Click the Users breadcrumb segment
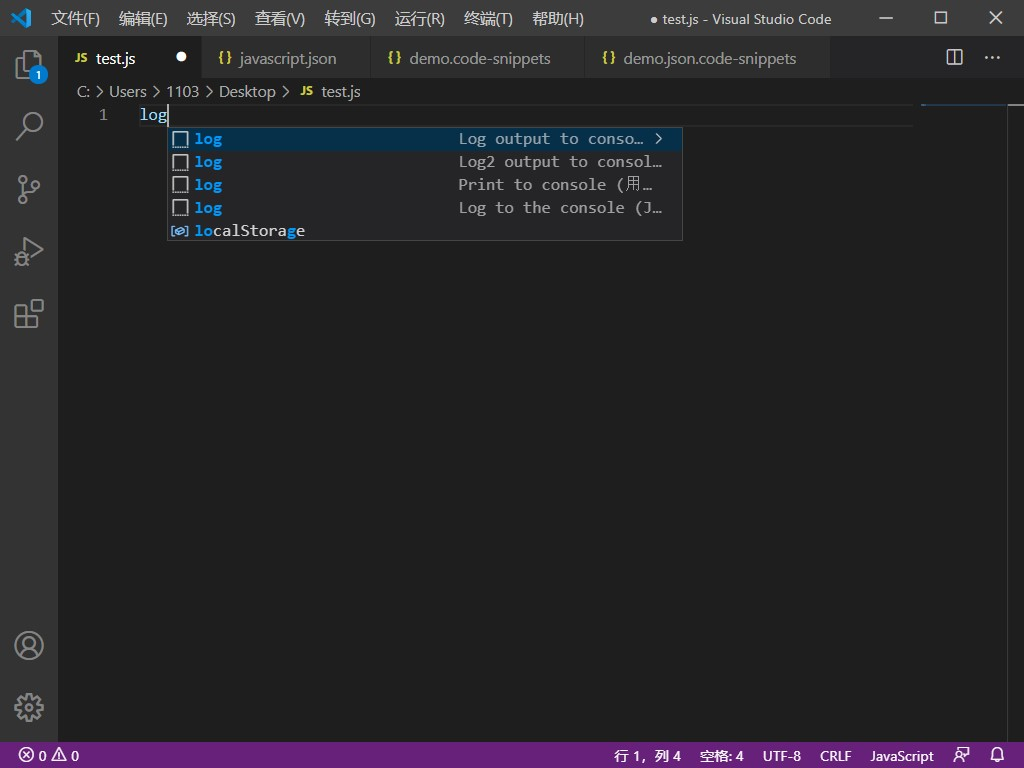Screen dimensions: 1024x768 point(127,91)
